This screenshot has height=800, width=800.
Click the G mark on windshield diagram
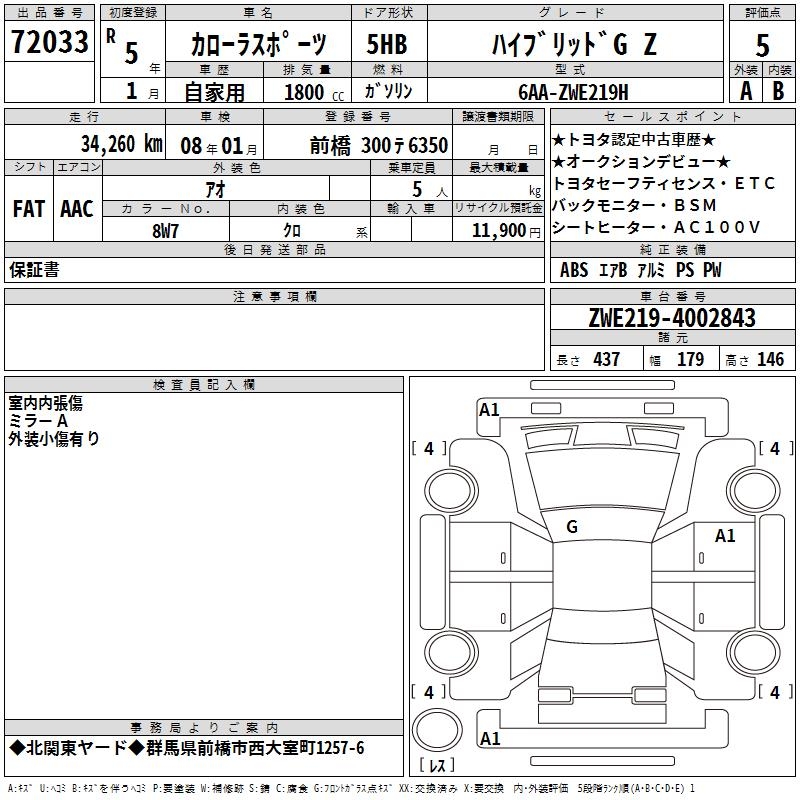tap(572, 527)
